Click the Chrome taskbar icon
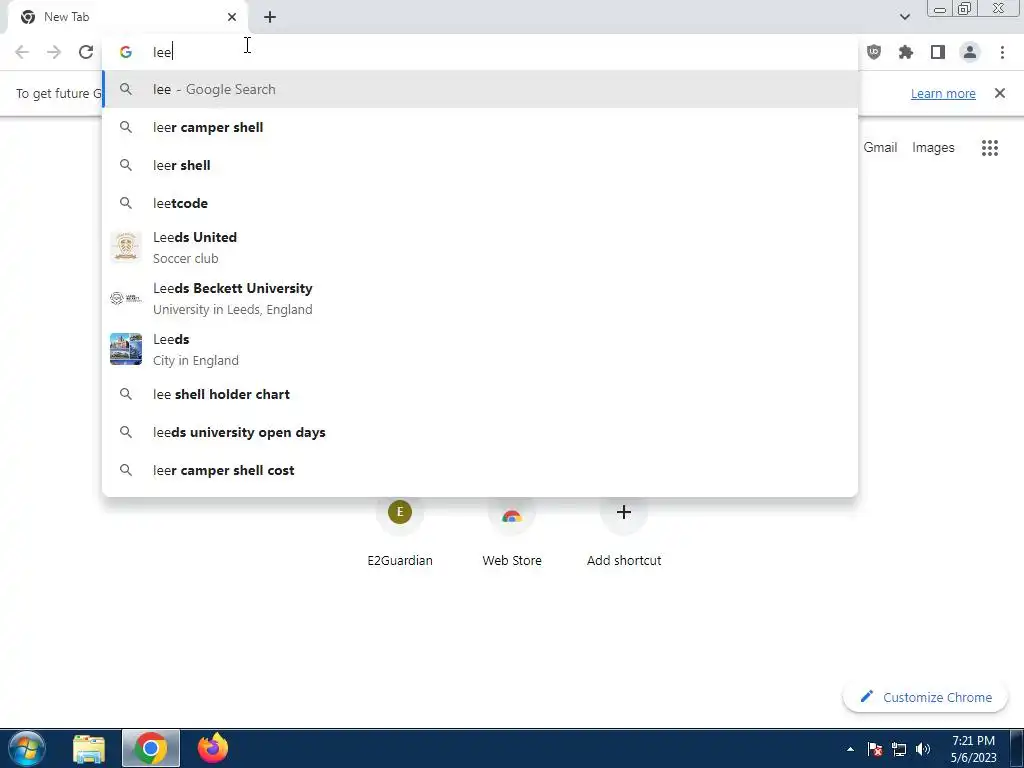1024x768 pixels. click(151, 748)
